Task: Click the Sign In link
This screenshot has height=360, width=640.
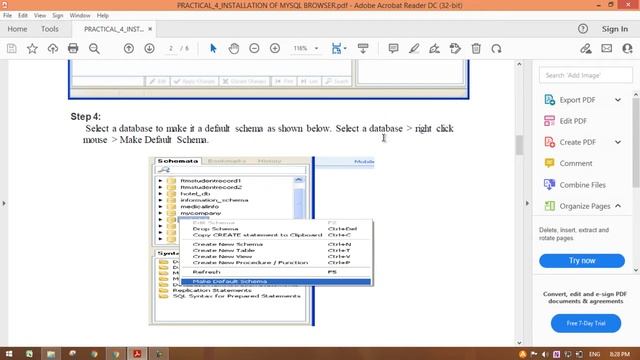Action: coord(615,29)
